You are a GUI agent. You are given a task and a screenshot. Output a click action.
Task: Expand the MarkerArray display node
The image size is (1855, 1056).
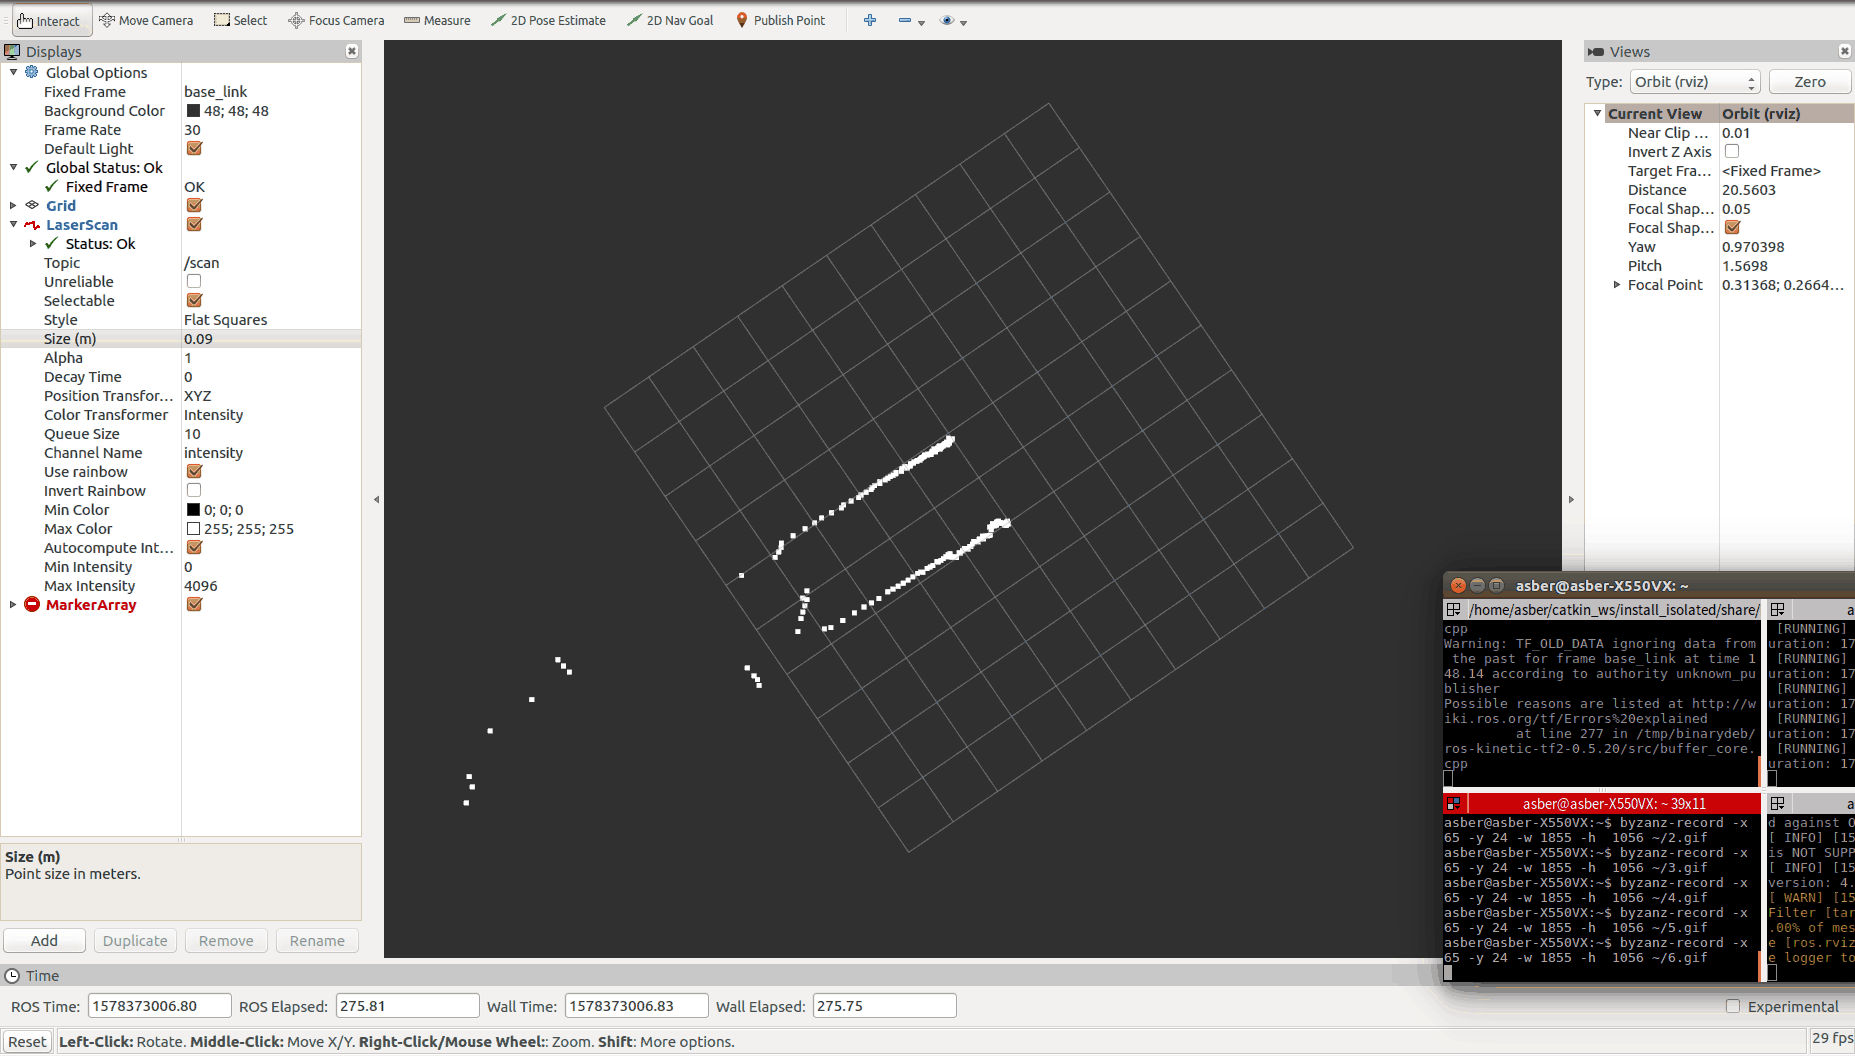pyautogui.click(x=13, y=604)
